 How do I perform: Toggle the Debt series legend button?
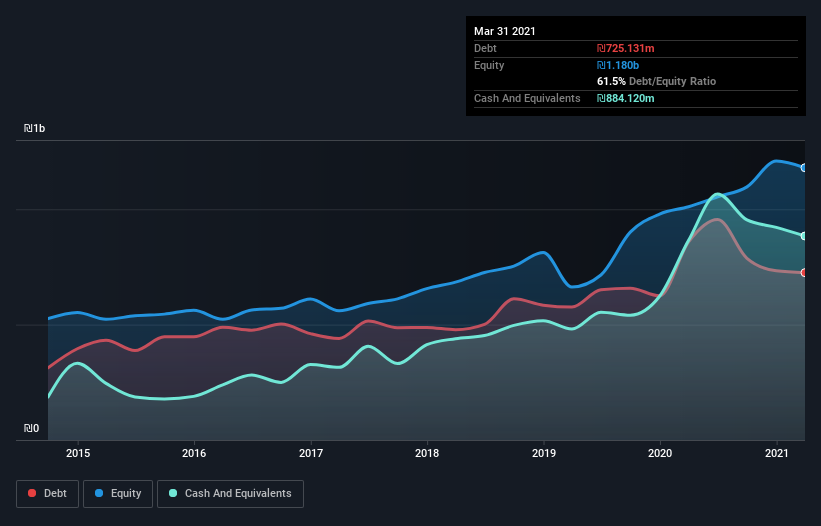coord(47,494)
